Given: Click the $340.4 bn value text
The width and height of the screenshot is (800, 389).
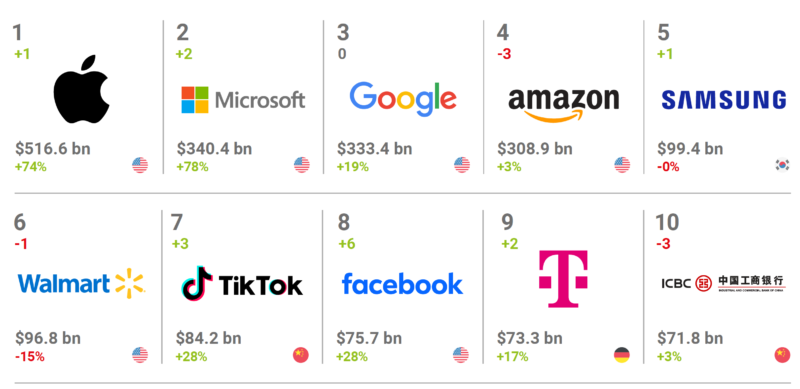Looking at the screenshot, I should 214,149.
